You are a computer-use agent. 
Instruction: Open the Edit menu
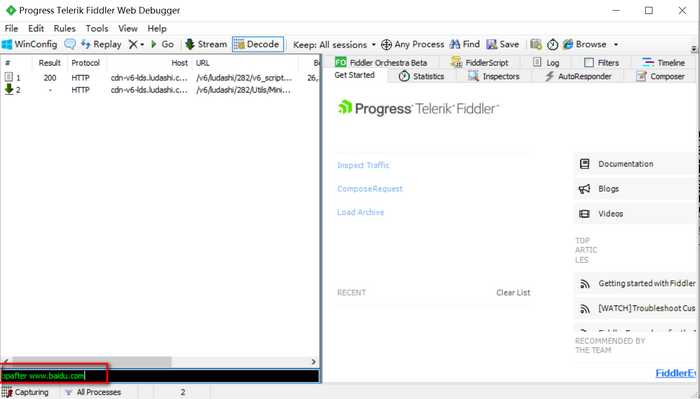coord(36,28)
